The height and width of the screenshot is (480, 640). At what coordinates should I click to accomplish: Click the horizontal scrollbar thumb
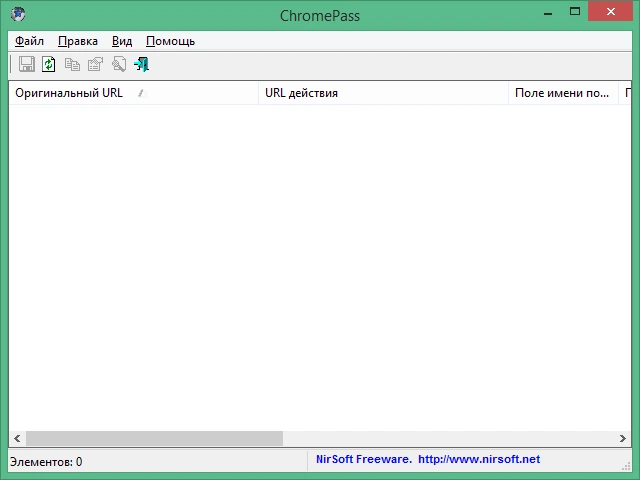pyautogui.click(x=154, y=439)
